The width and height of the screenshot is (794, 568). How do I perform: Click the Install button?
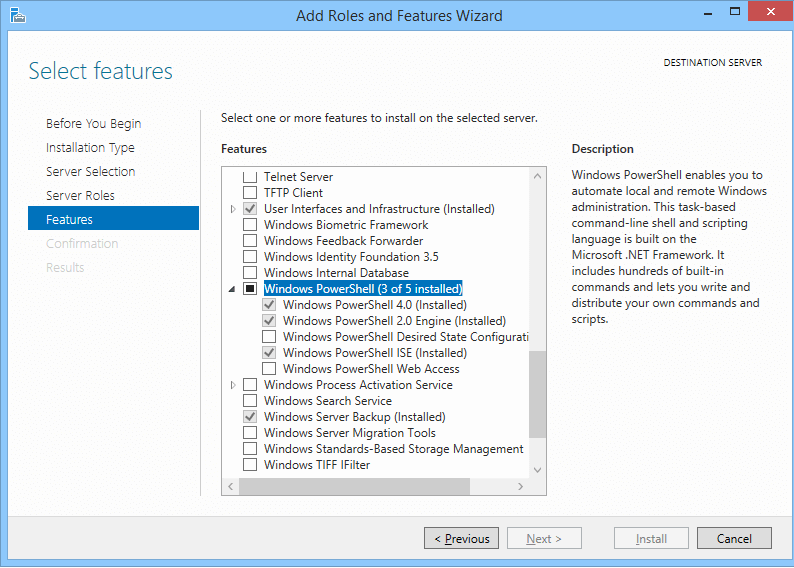click(x=651, y=538)
